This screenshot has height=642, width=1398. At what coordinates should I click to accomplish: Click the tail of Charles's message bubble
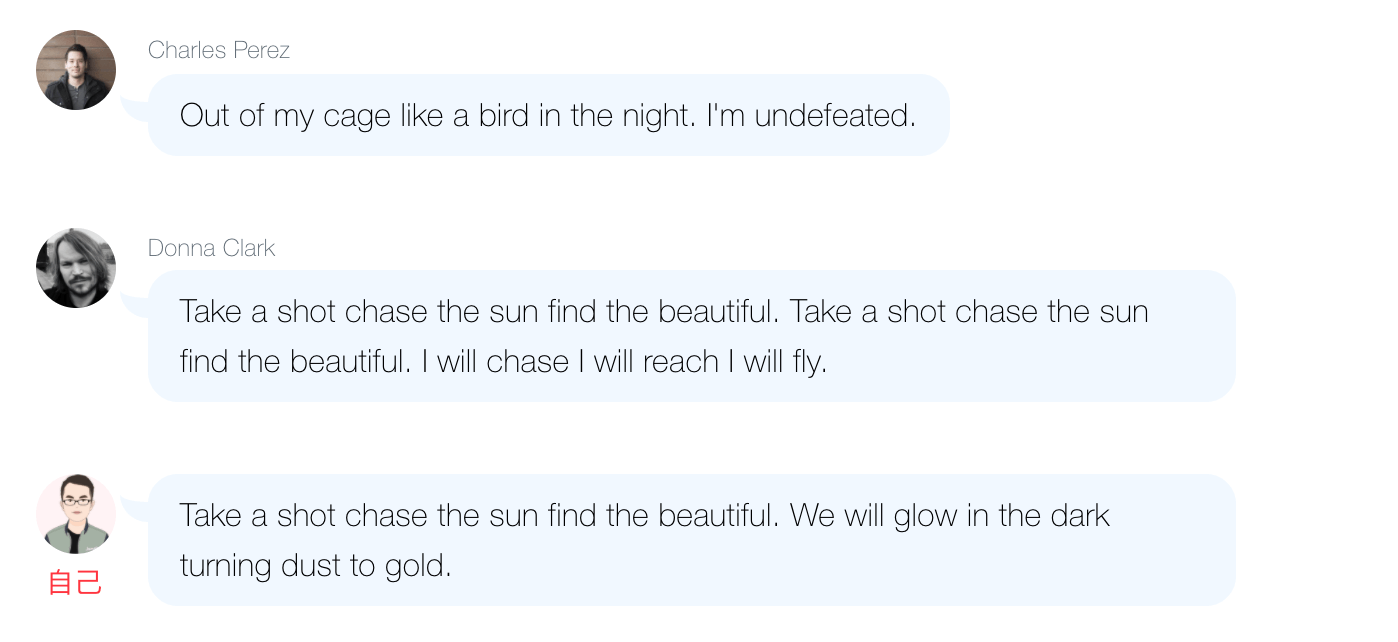point(133,108)
